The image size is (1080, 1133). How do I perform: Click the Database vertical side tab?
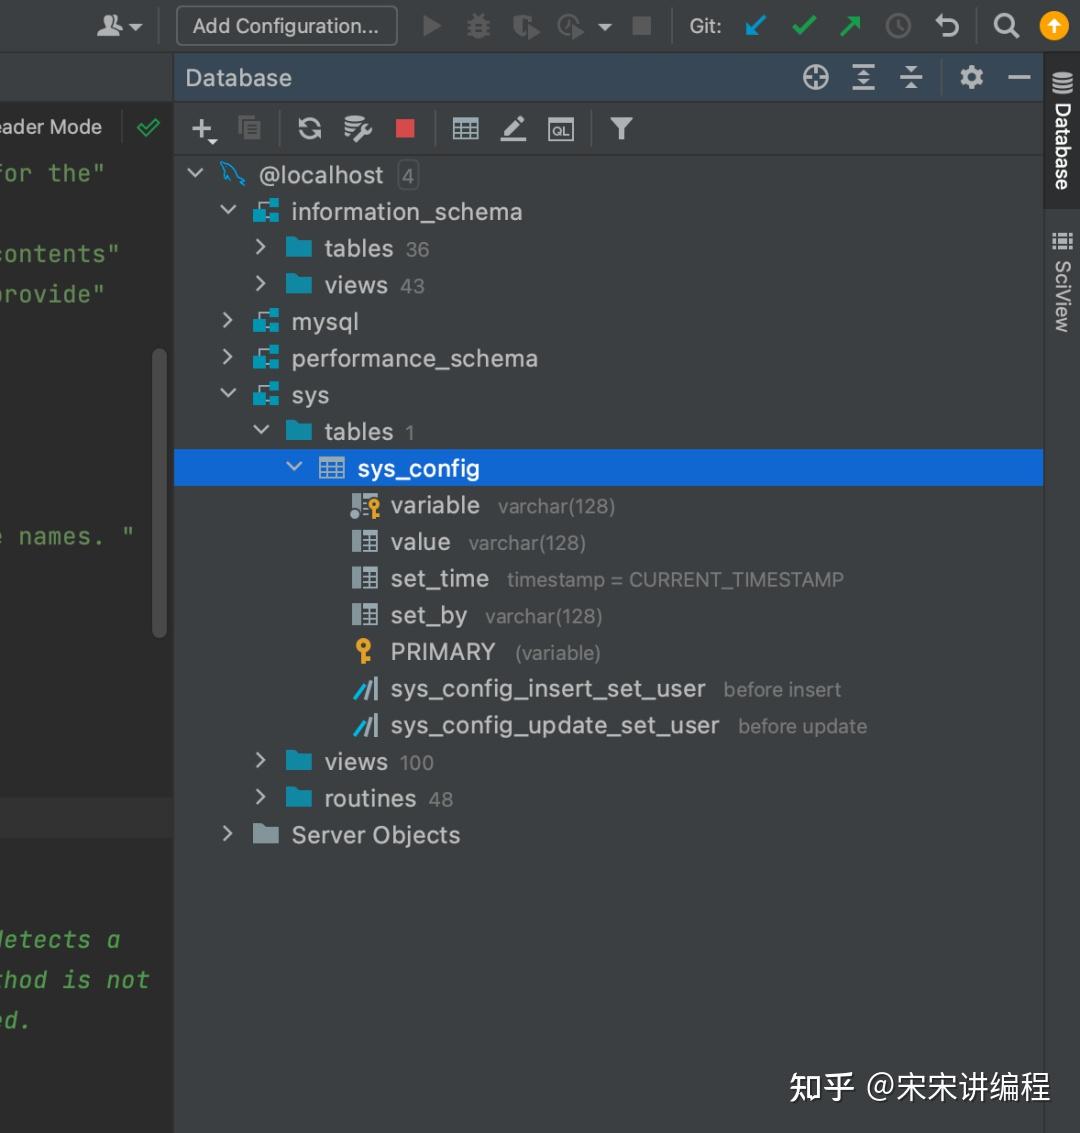(x=1062, y=135)
